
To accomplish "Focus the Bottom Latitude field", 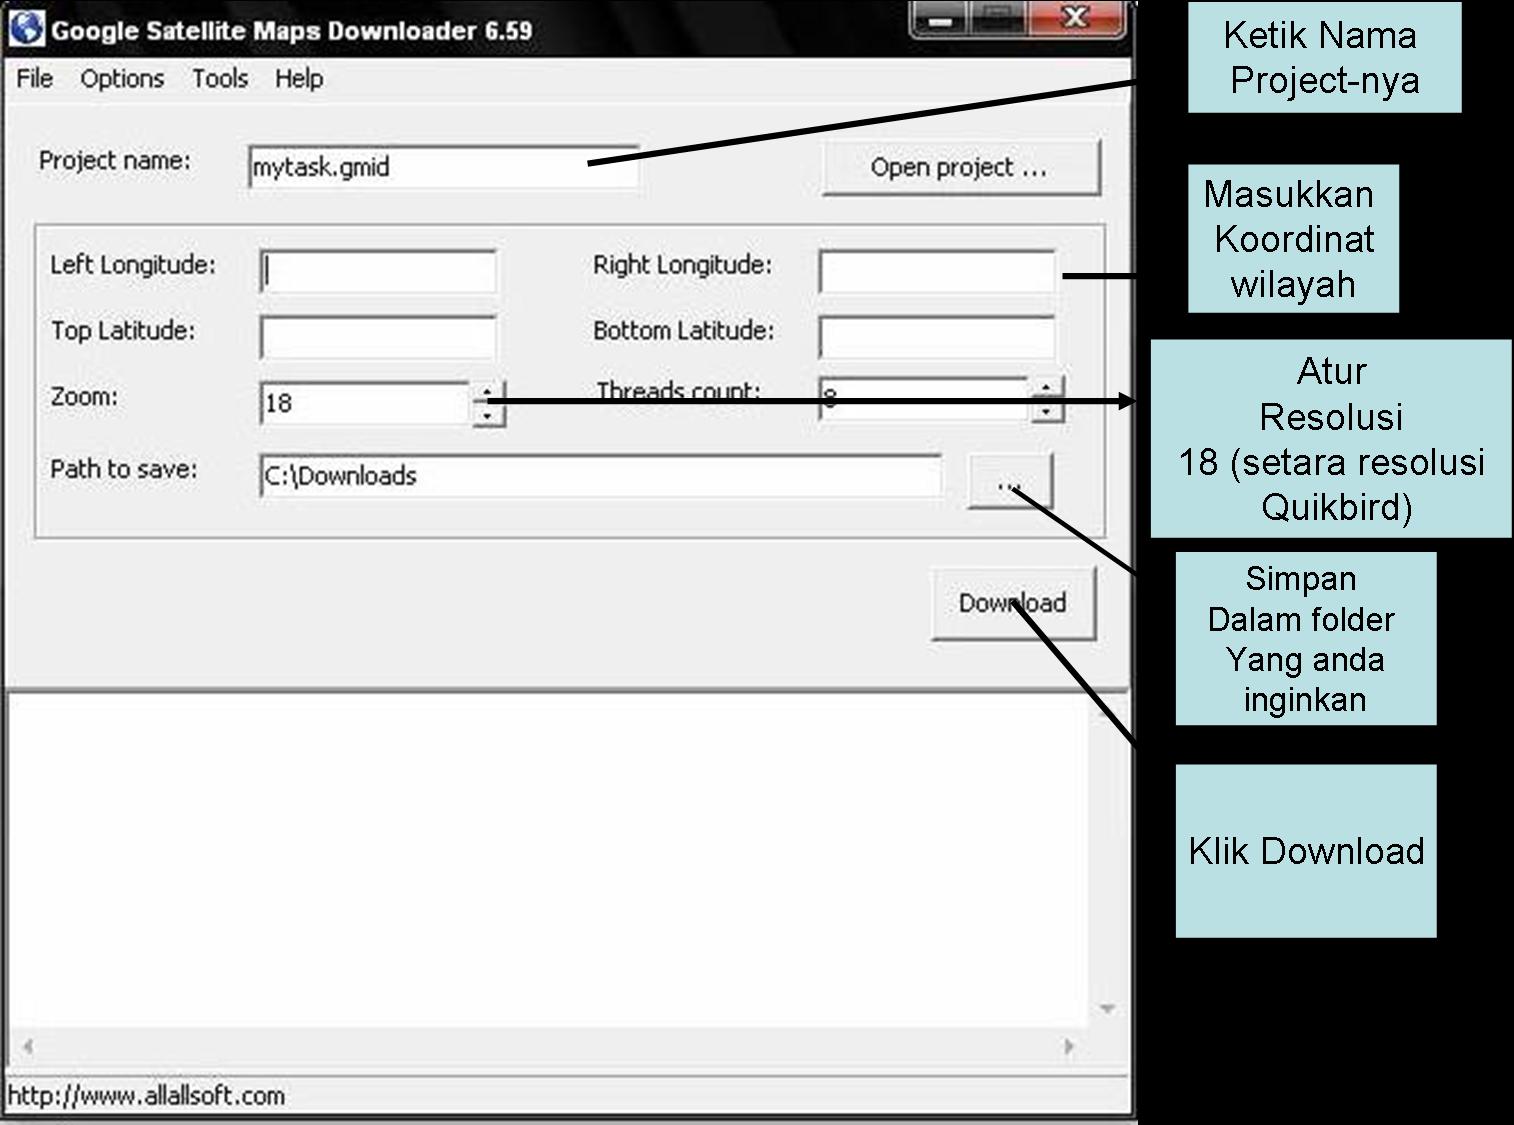I will click(937, 337).
